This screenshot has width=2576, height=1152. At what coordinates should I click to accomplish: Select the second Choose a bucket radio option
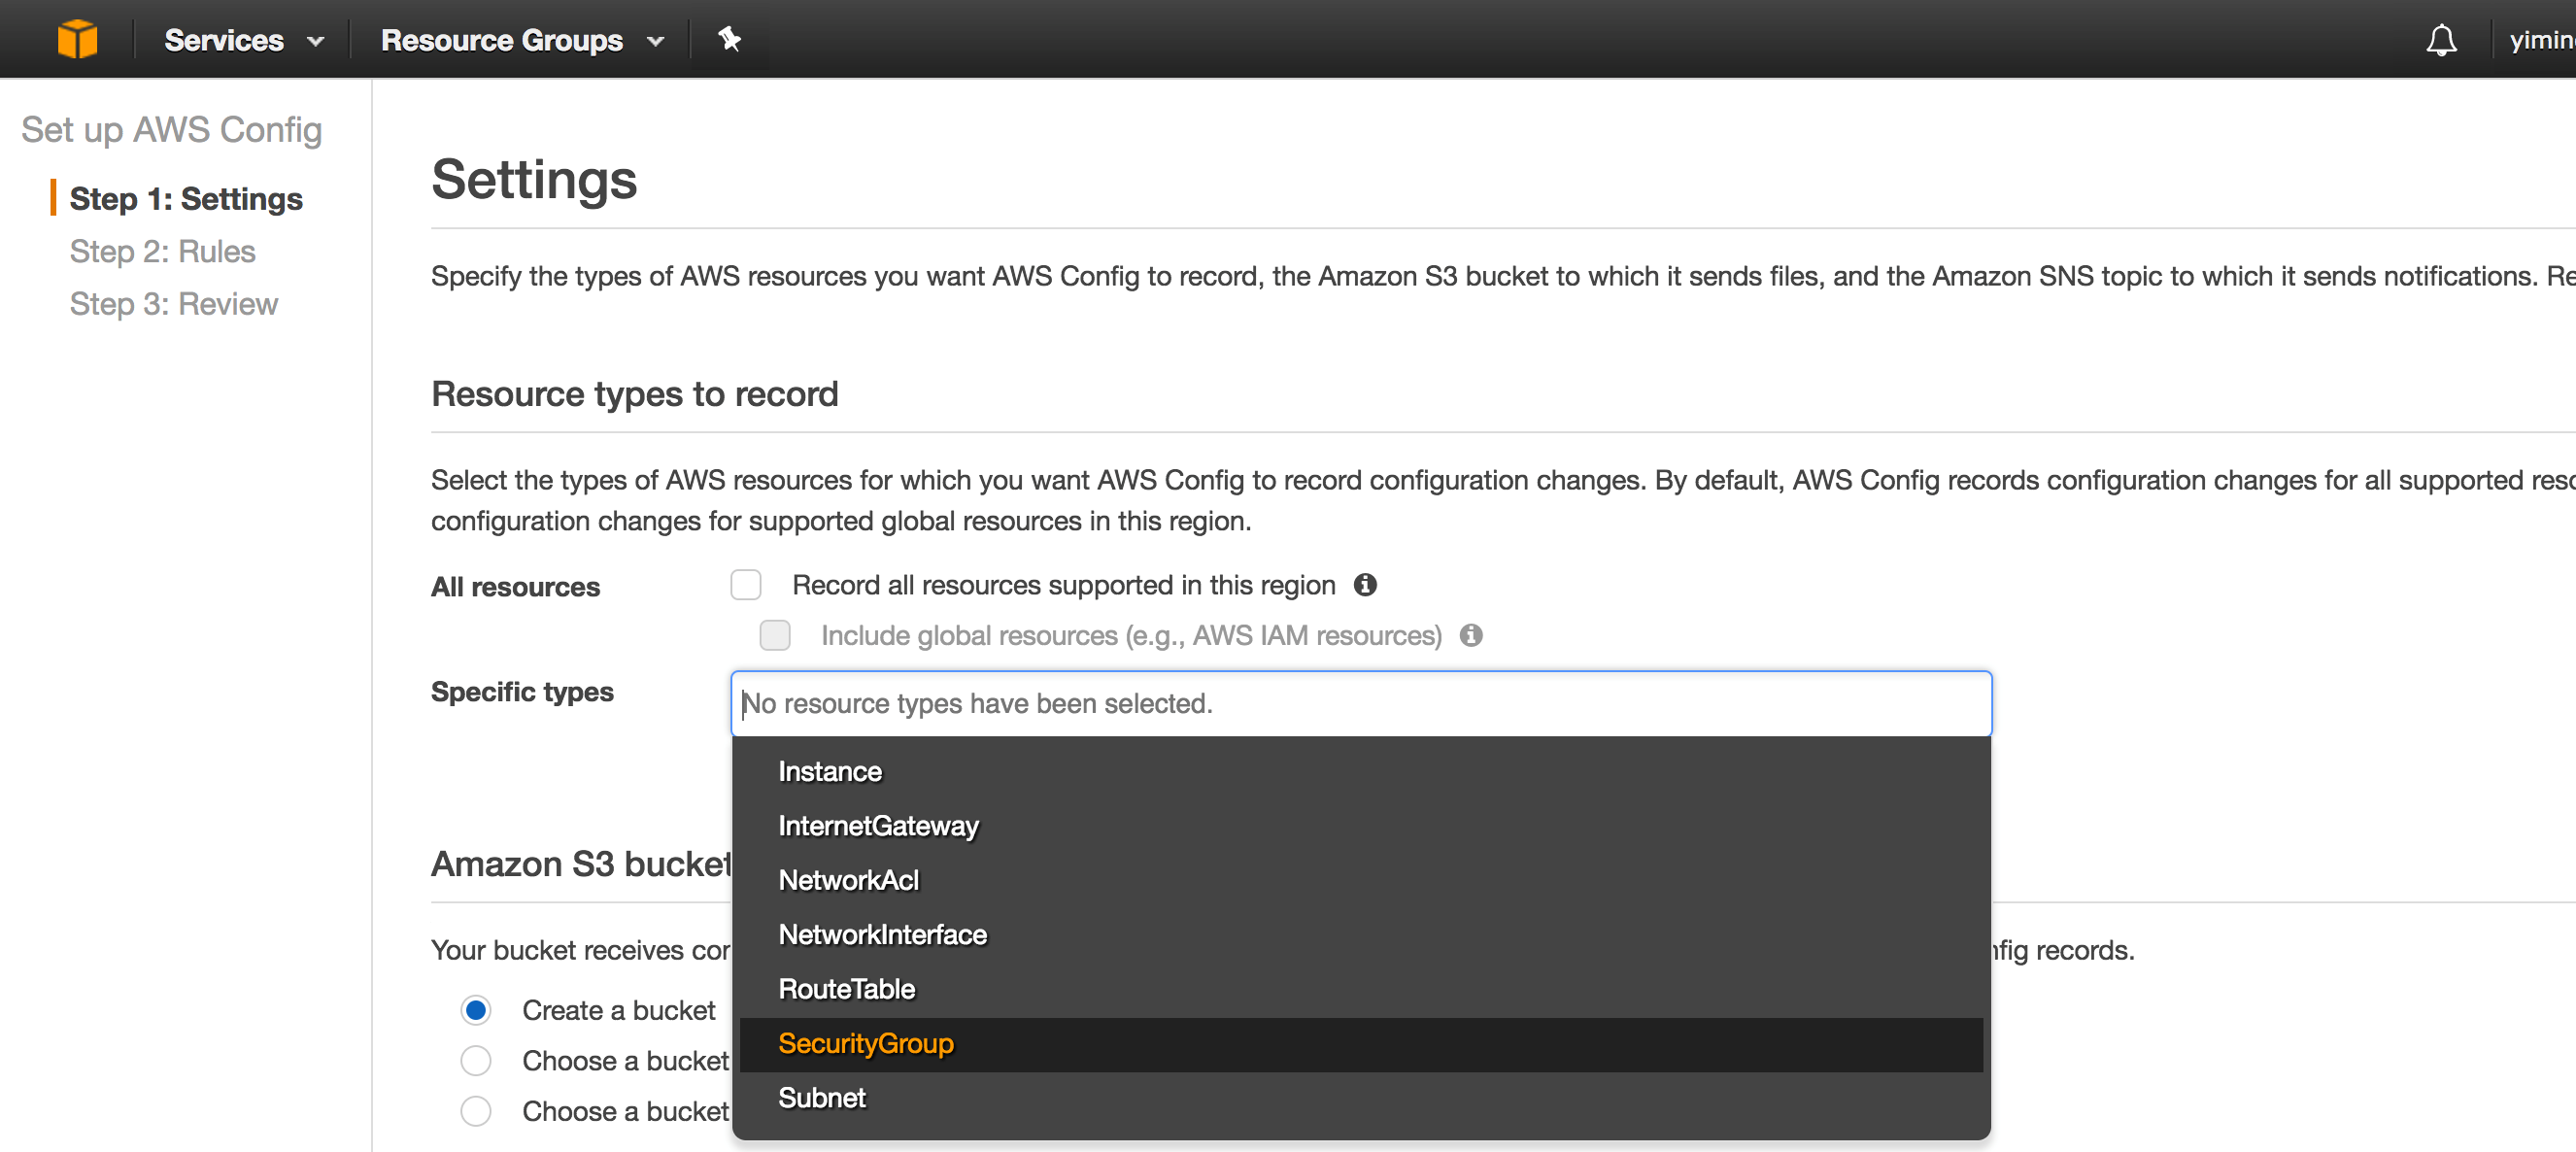476,1060
